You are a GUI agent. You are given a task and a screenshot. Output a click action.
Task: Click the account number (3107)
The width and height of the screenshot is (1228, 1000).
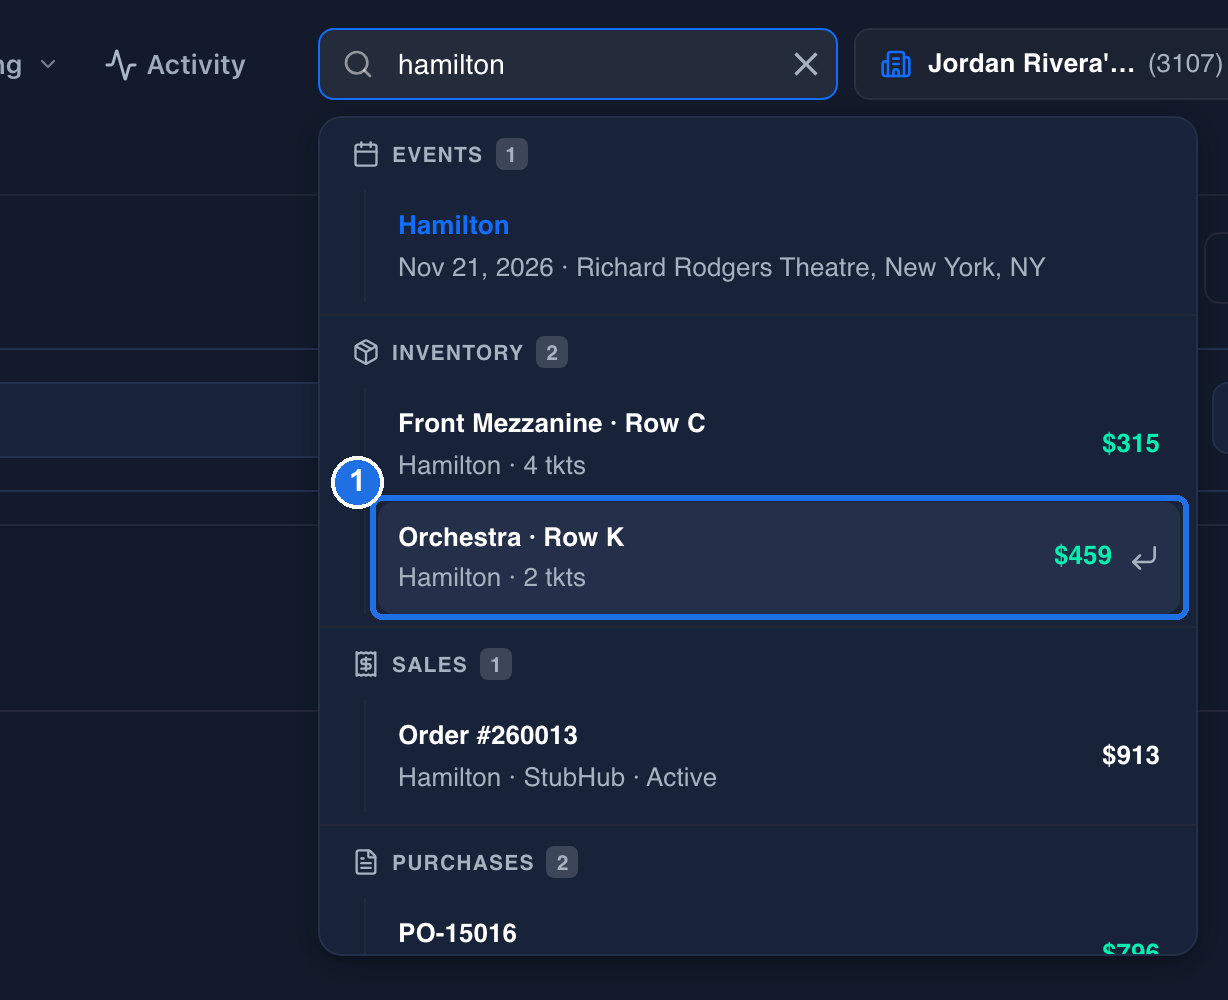[x=1185, y=64]
